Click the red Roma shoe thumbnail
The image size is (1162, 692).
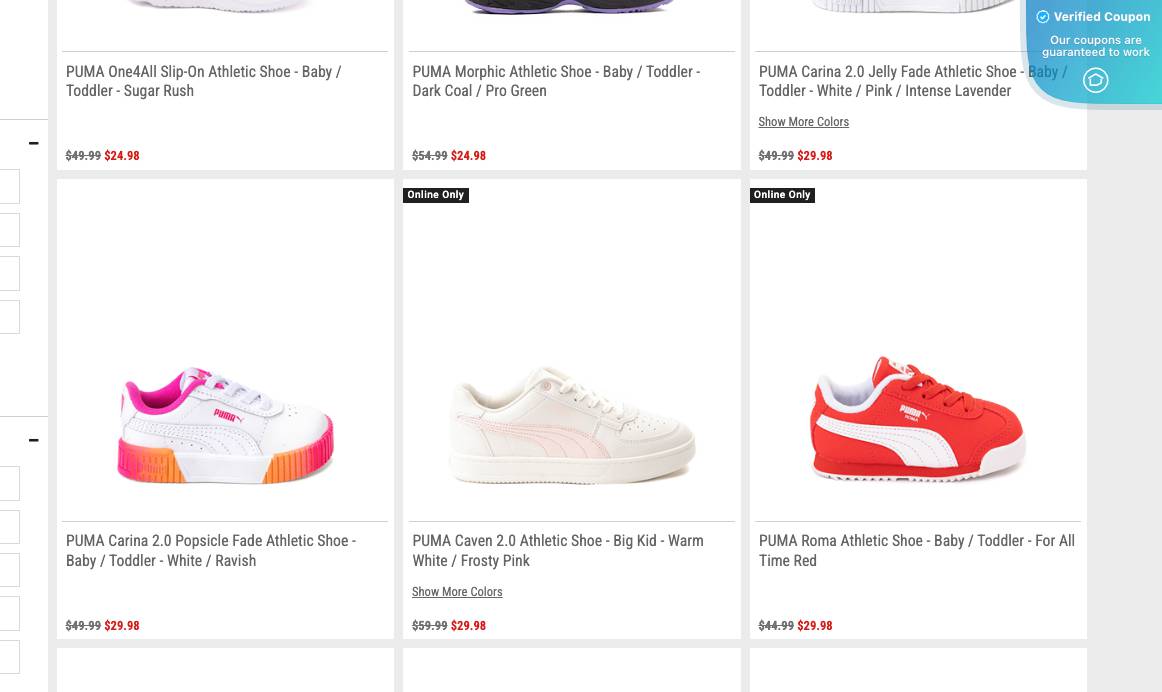(917, 425)
